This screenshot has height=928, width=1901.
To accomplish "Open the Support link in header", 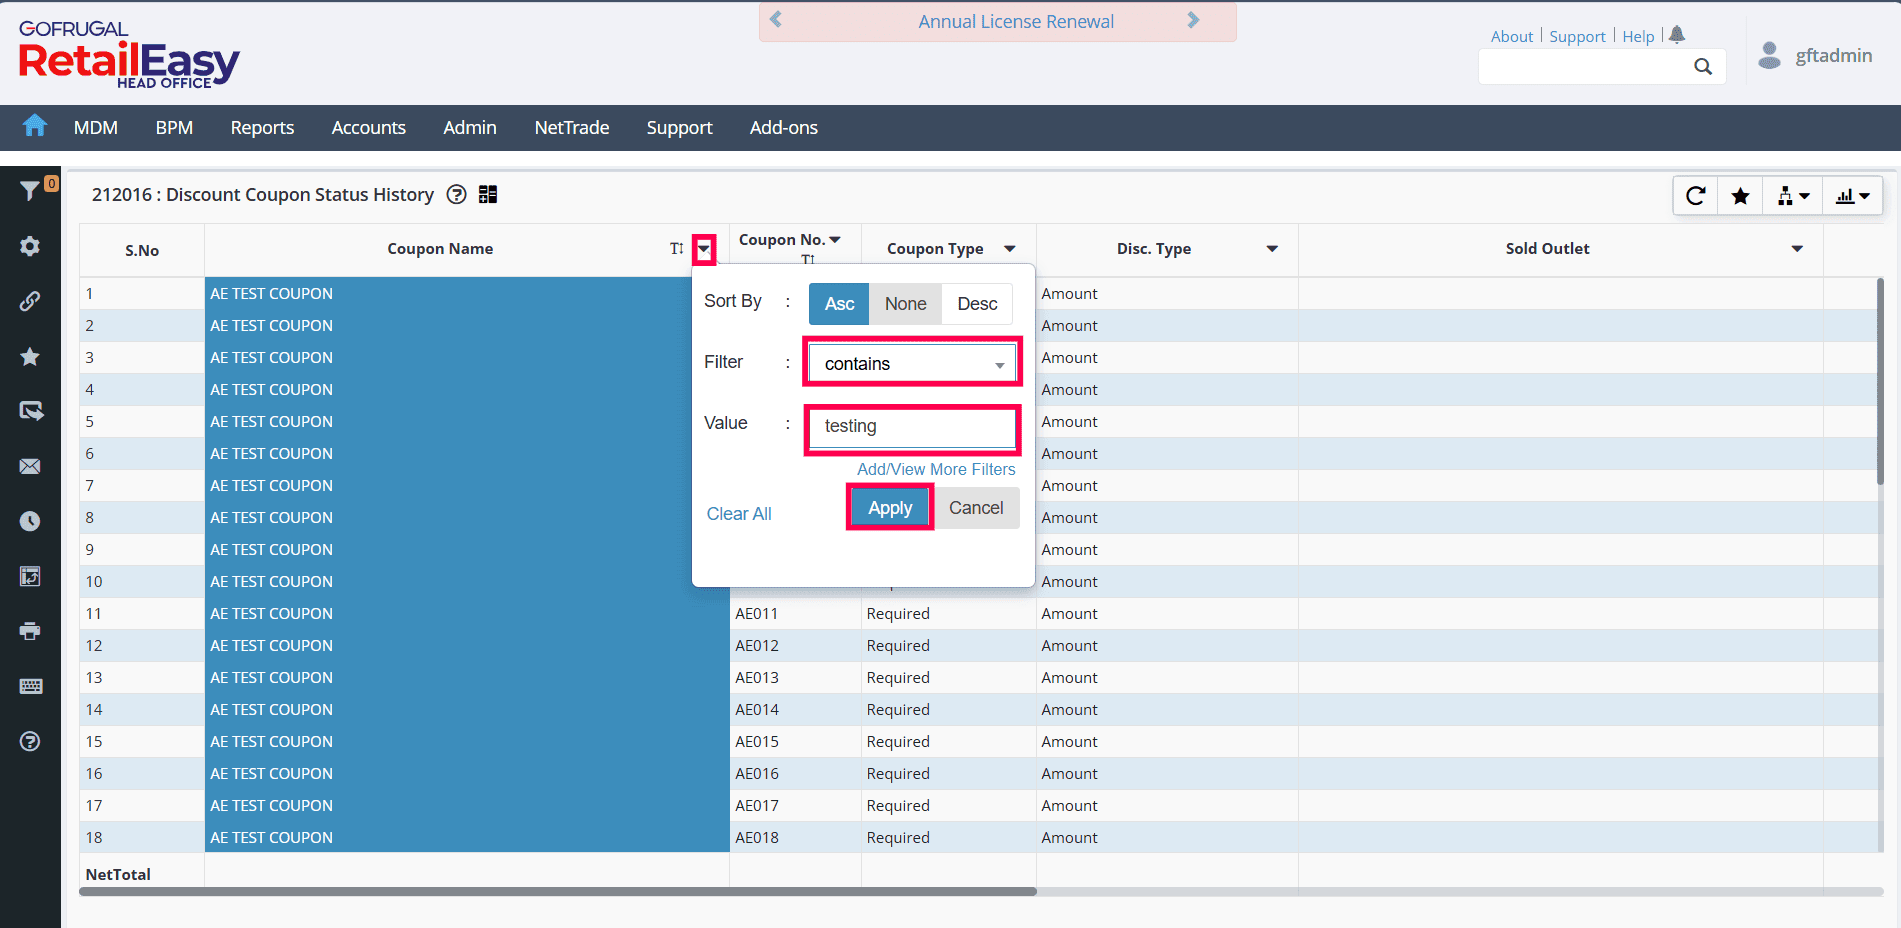I will [1577, 36].
